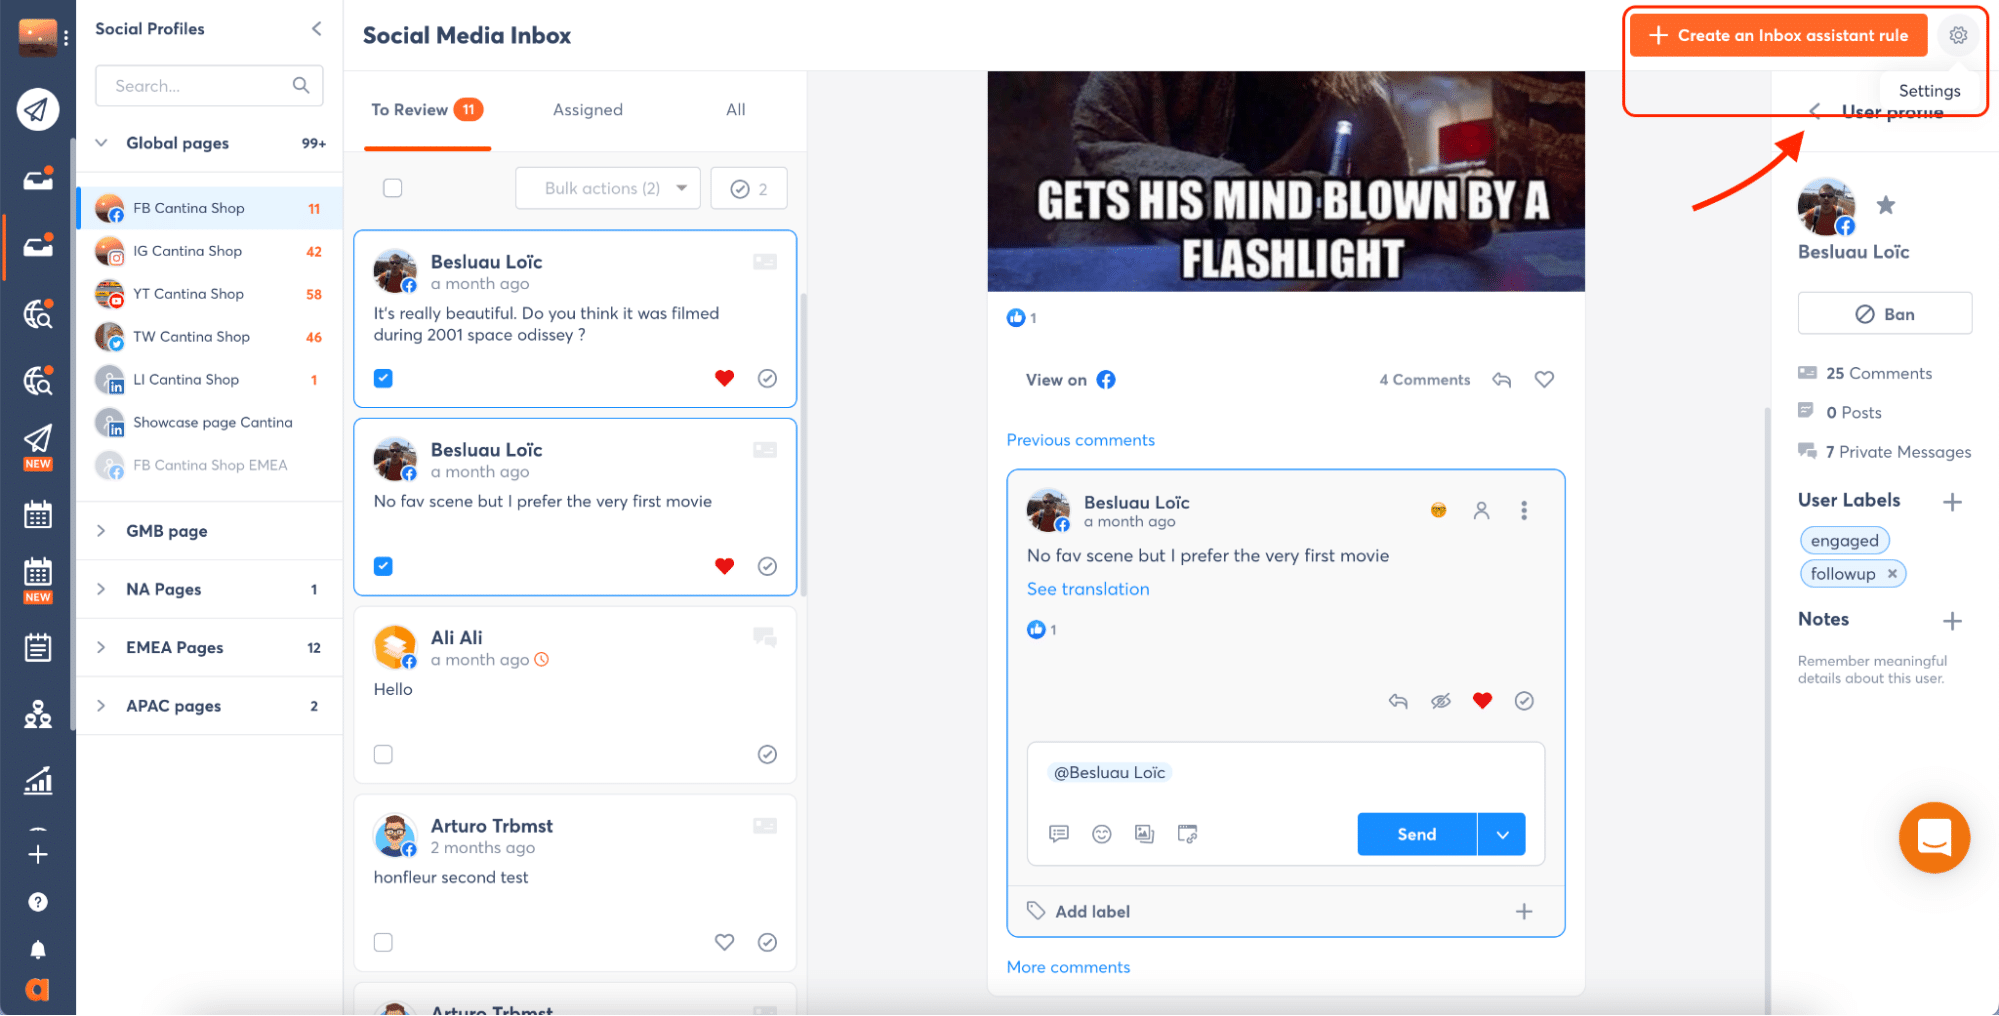This screenshot has height=1016, width=1999.
Task: Collapse the Global pages group
Action: 101,143
